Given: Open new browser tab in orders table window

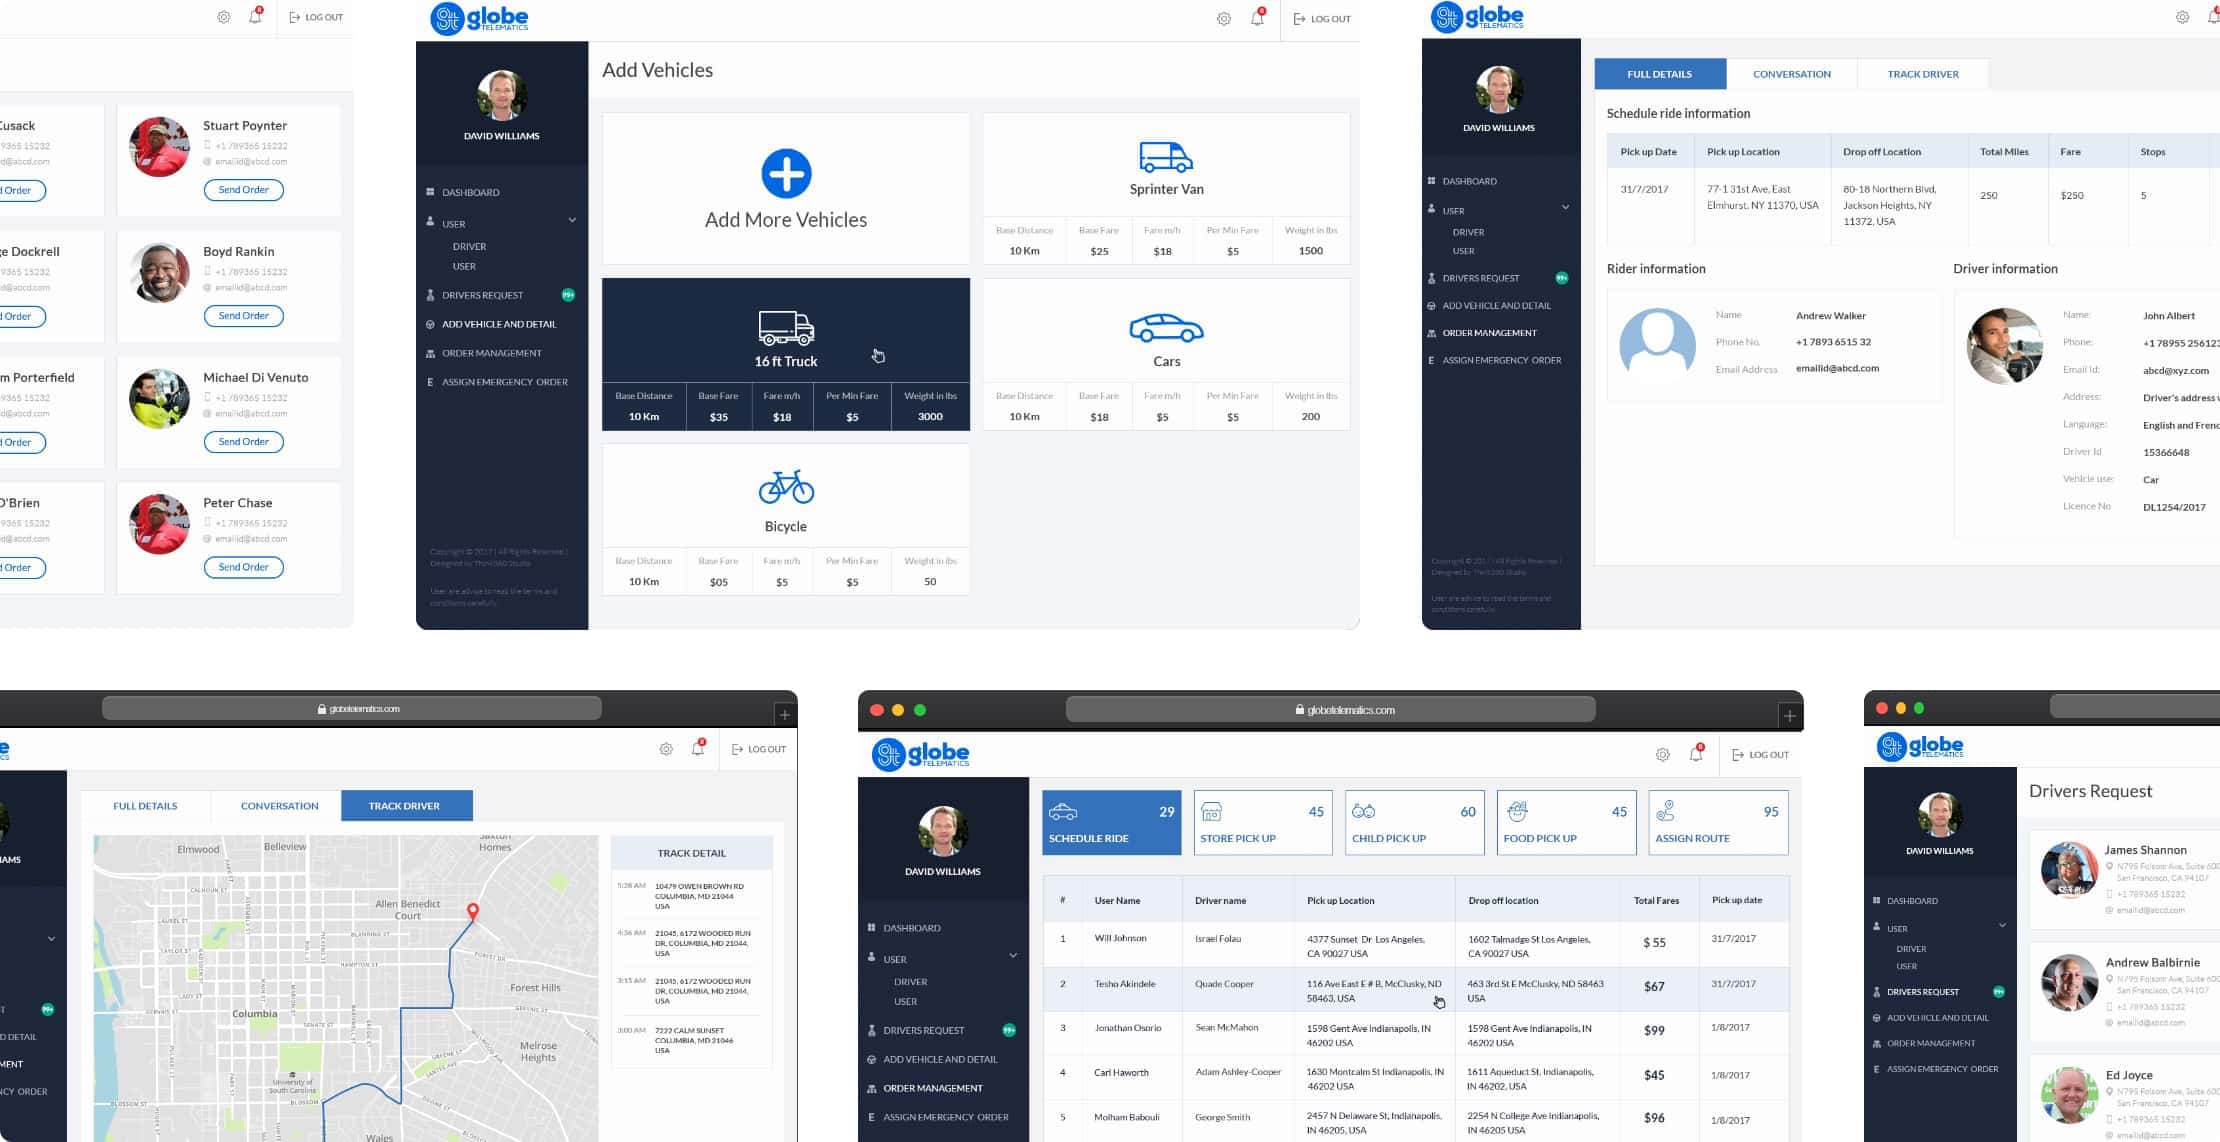Looking at the screenshot, I should pyautogui.click(x=1790, y=715).
